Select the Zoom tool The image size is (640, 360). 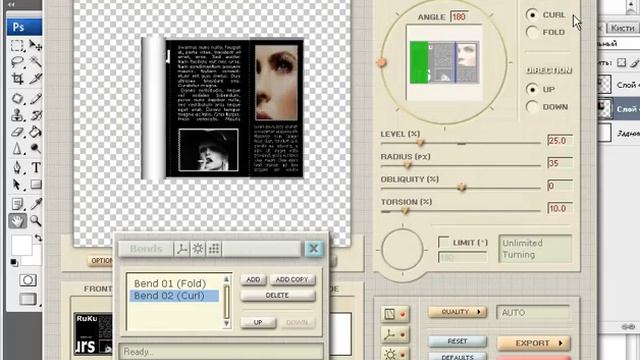point(35,221)
